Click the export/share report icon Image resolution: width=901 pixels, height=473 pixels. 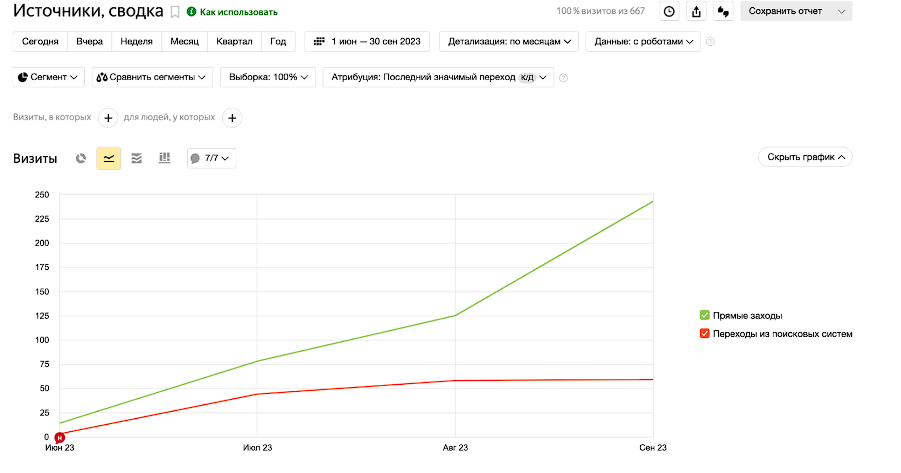click(x=697, y=12)
